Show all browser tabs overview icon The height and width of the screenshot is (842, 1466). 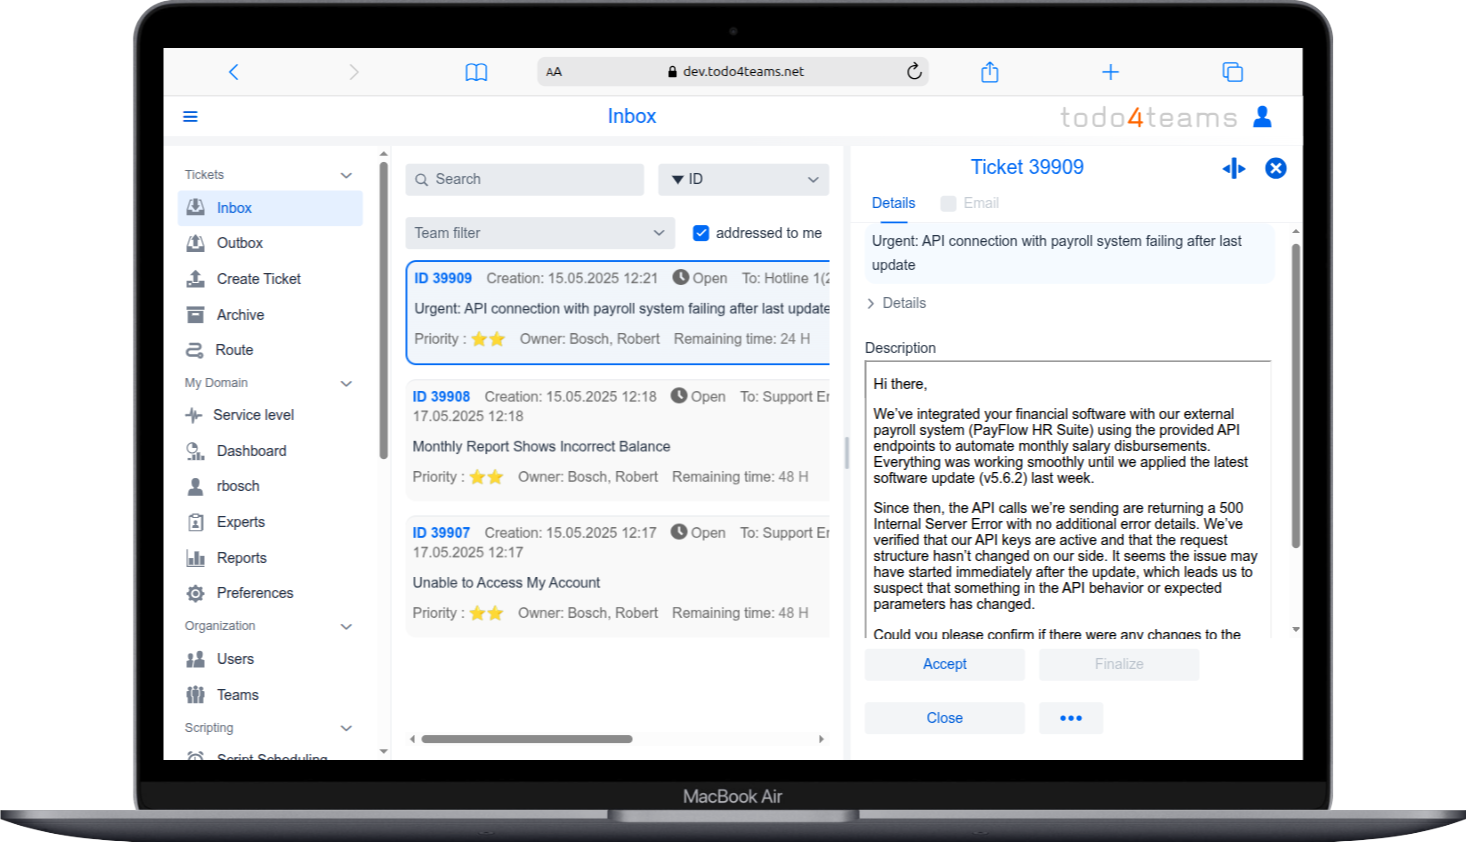click(x=1232, y=72)
